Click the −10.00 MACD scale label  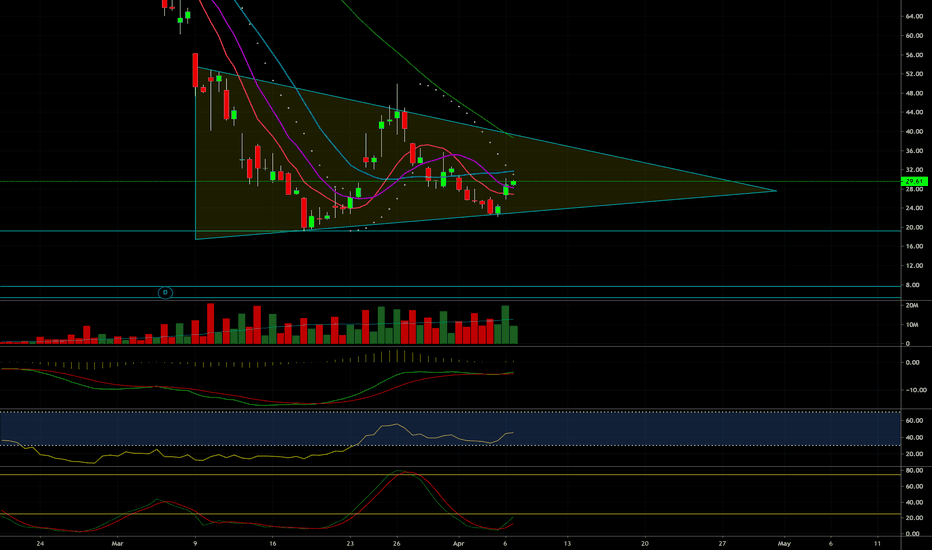pyautogui.click(x=914, y=390)
